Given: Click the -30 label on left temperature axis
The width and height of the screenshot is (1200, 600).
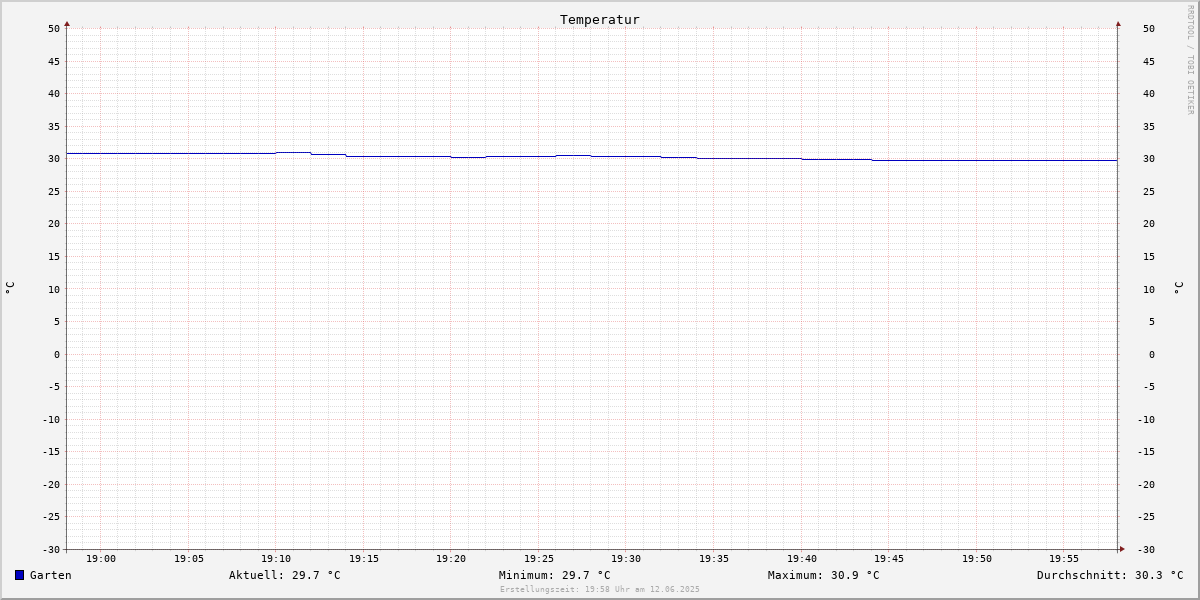Looking at the screenshot, I should pos(51,549).
